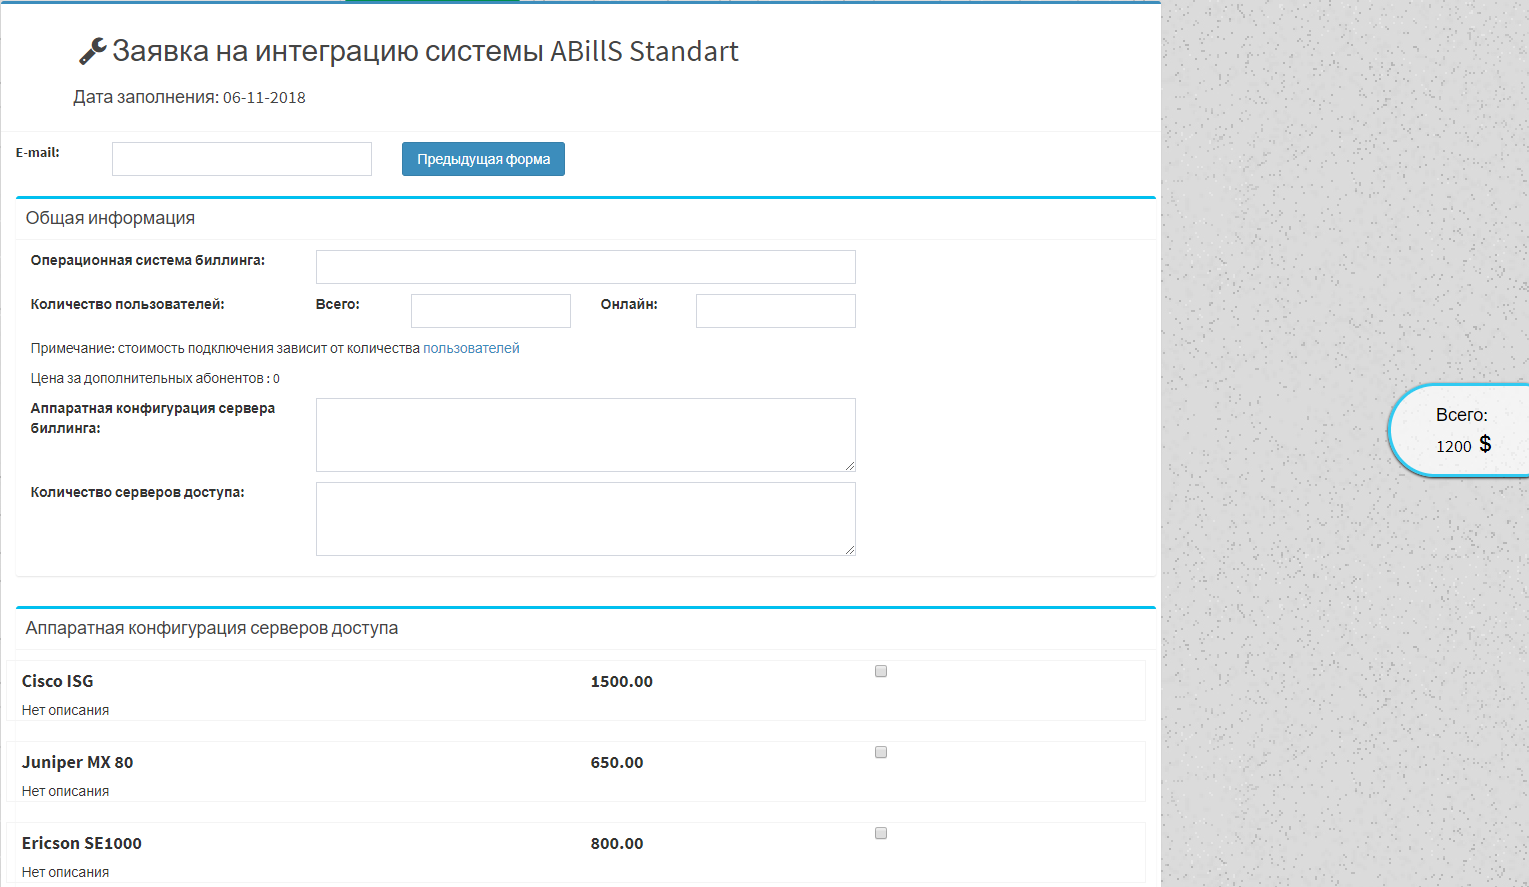The image size is (1529, 887).
Task: Click the Количество серверов доступа textarea
Action: [586, 519]
